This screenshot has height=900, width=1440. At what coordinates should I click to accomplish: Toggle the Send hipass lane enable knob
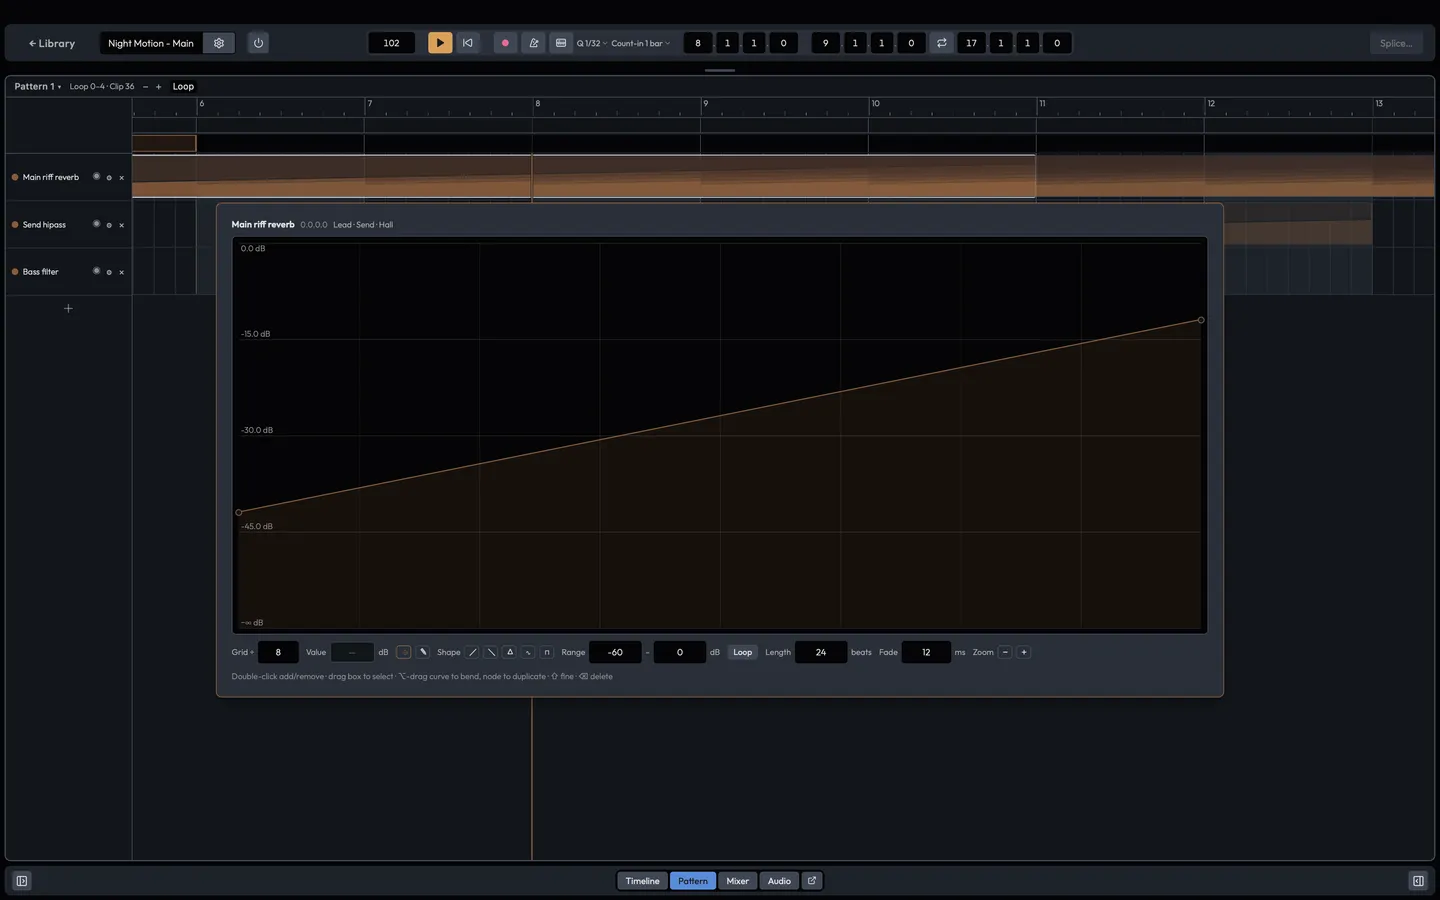97,224
